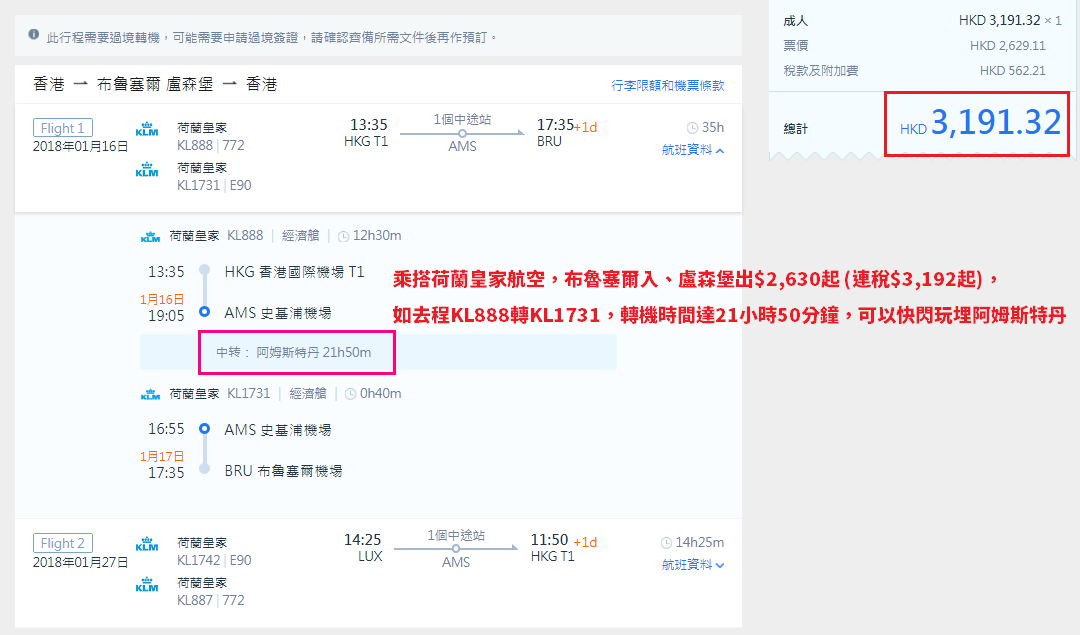Image resolution: width=1080 pixels, height=635 pixels.
Task: Click the KLM logo on the KL888 12h30m segment
Action: tap(150, 236)
